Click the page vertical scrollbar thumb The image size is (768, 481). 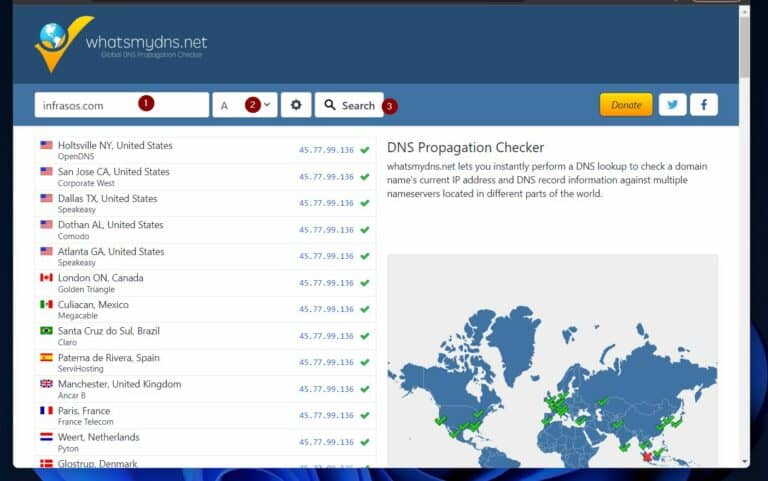point(744,47)
